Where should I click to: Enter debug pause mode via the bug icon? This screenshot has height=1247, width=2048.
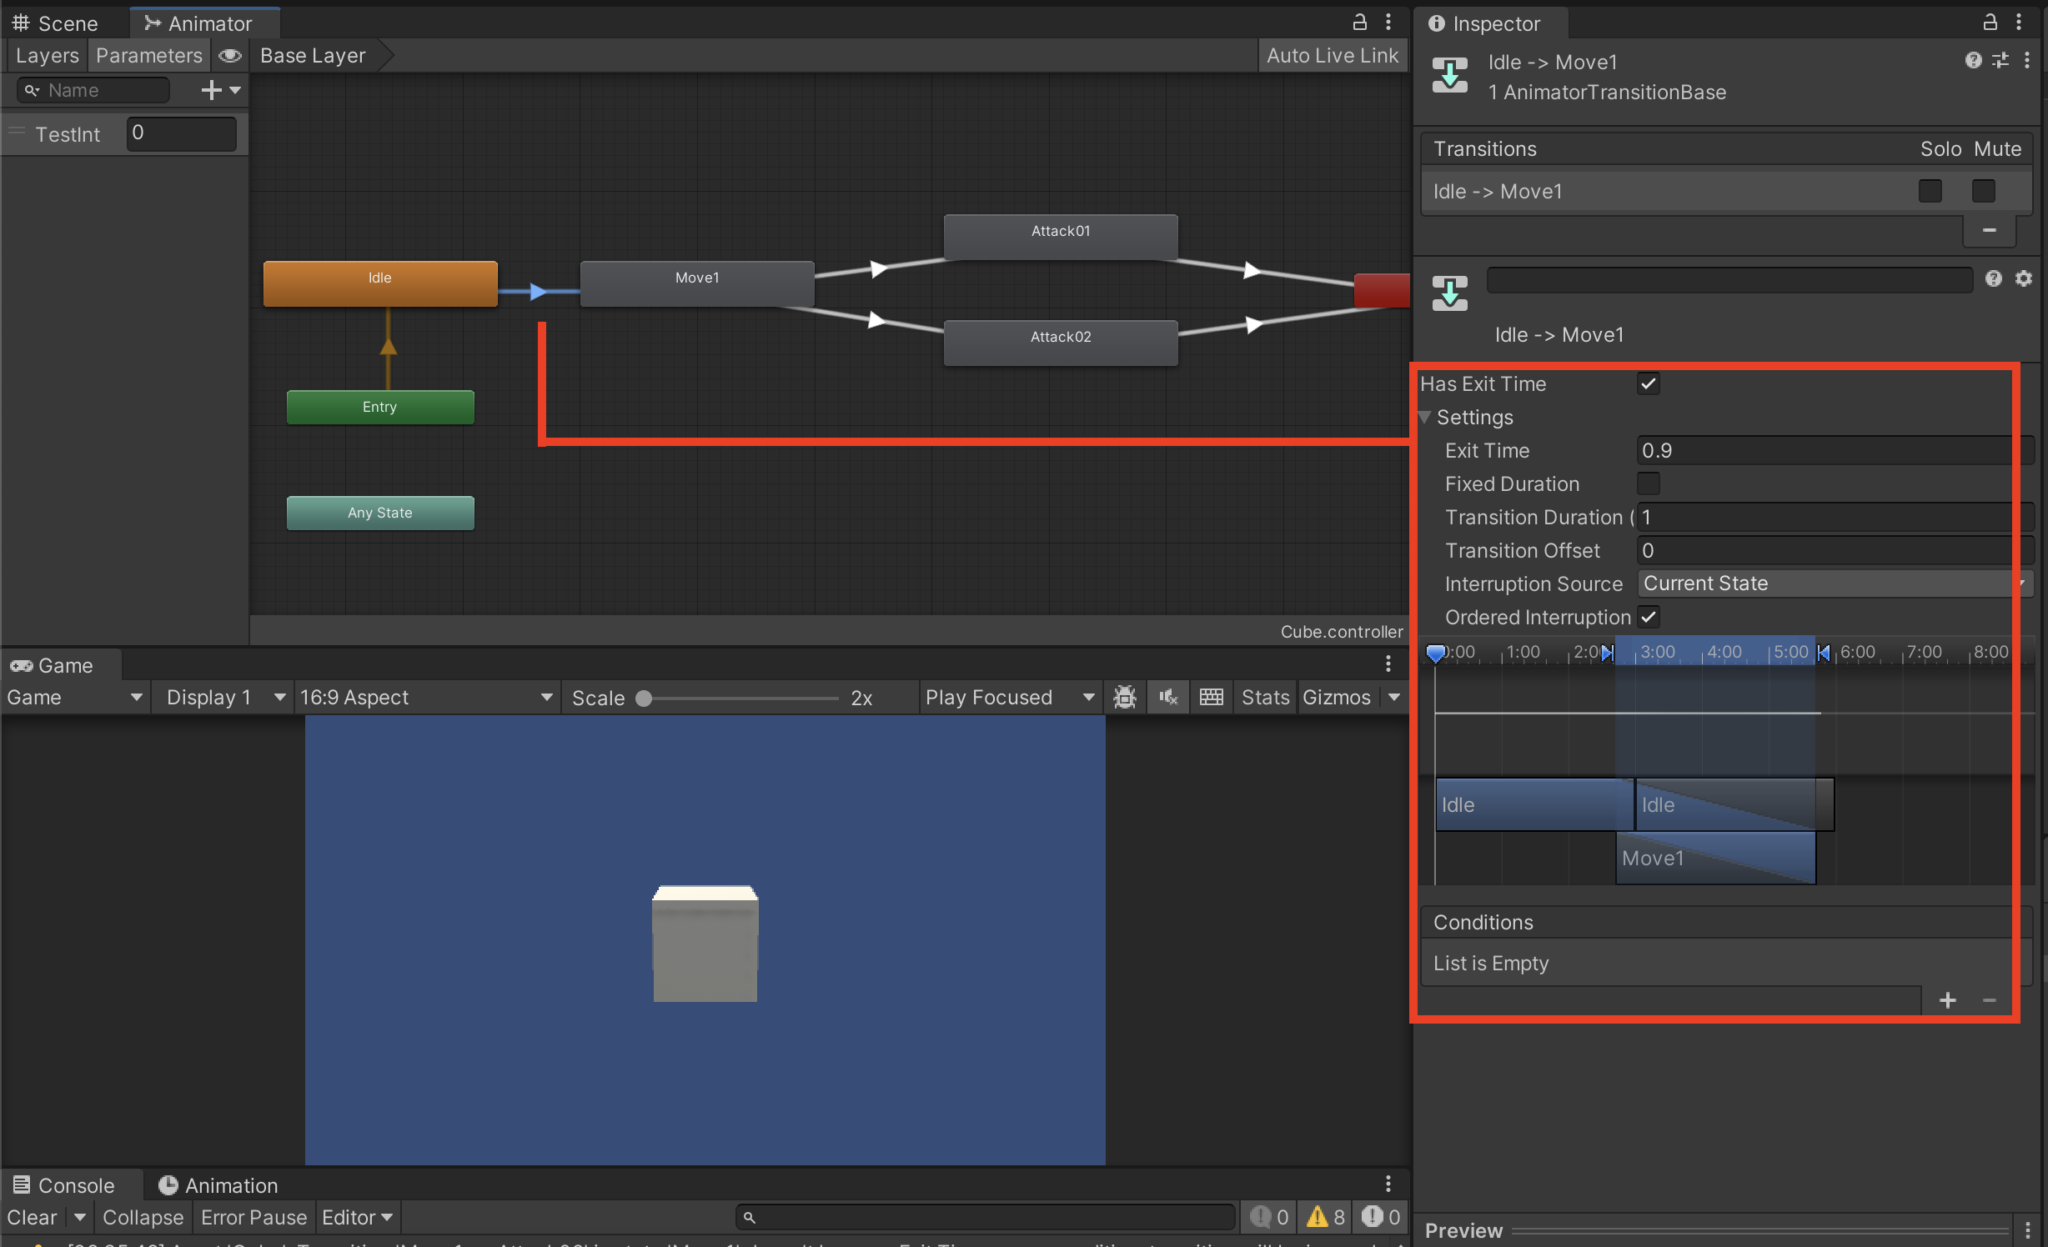pyautogui.click(x=1124, y=697)
